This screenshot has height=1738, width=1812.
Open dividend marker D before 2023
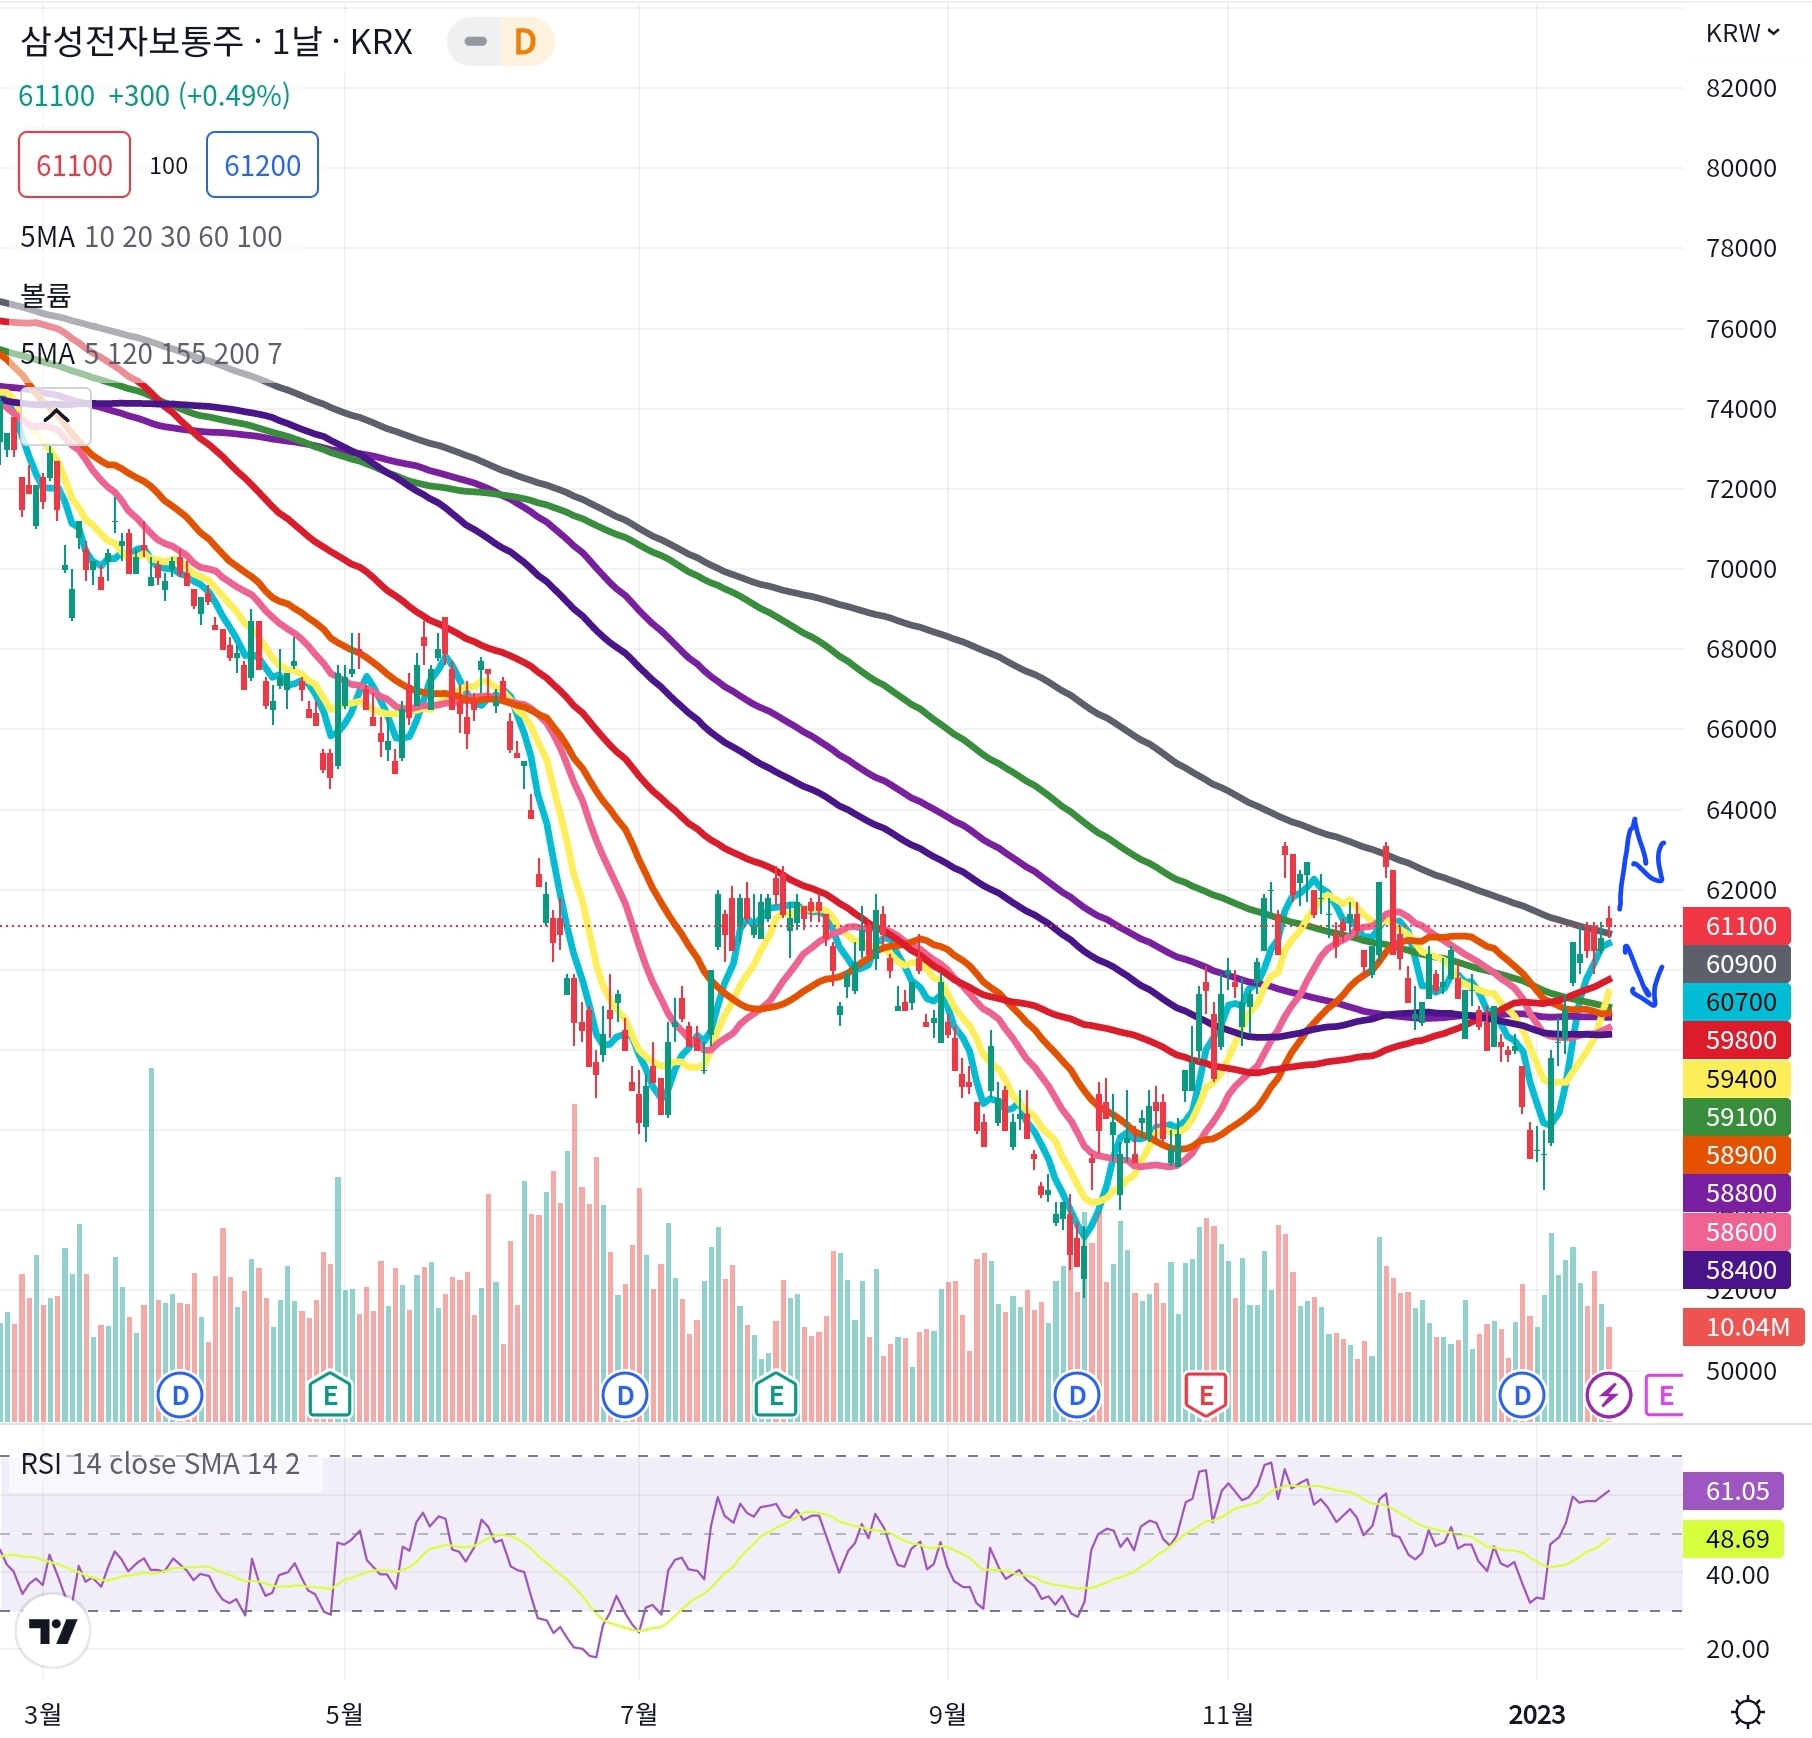[1522, 1395]
